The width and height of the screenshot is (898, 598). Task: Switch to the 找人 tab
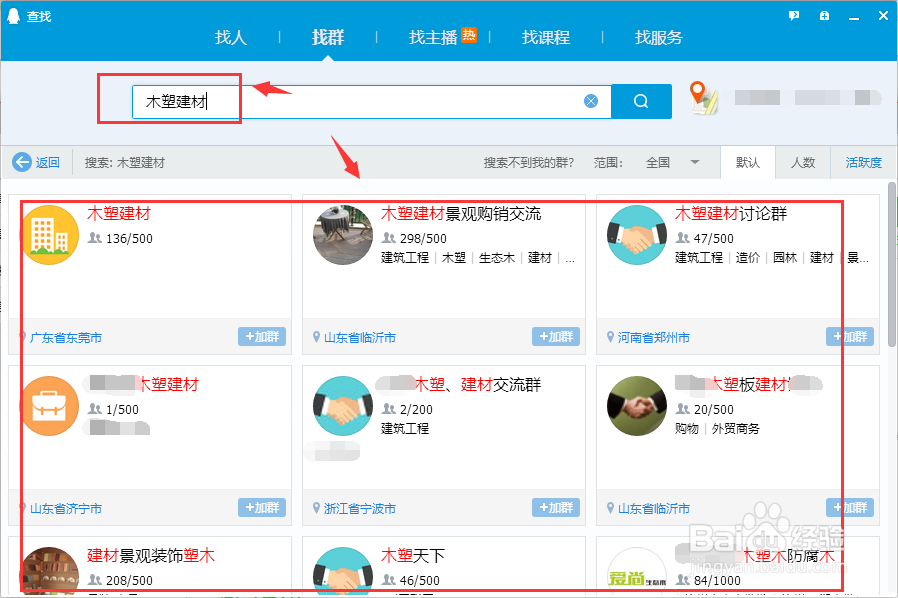[x=231, y=37]
